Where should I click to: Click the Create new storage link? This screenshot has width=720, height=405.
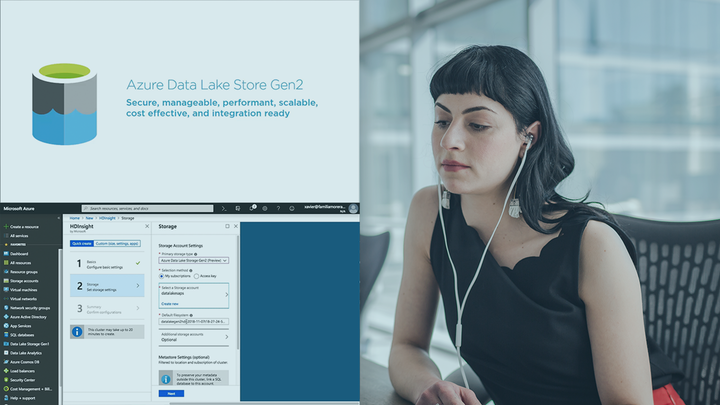click(169, 304)
